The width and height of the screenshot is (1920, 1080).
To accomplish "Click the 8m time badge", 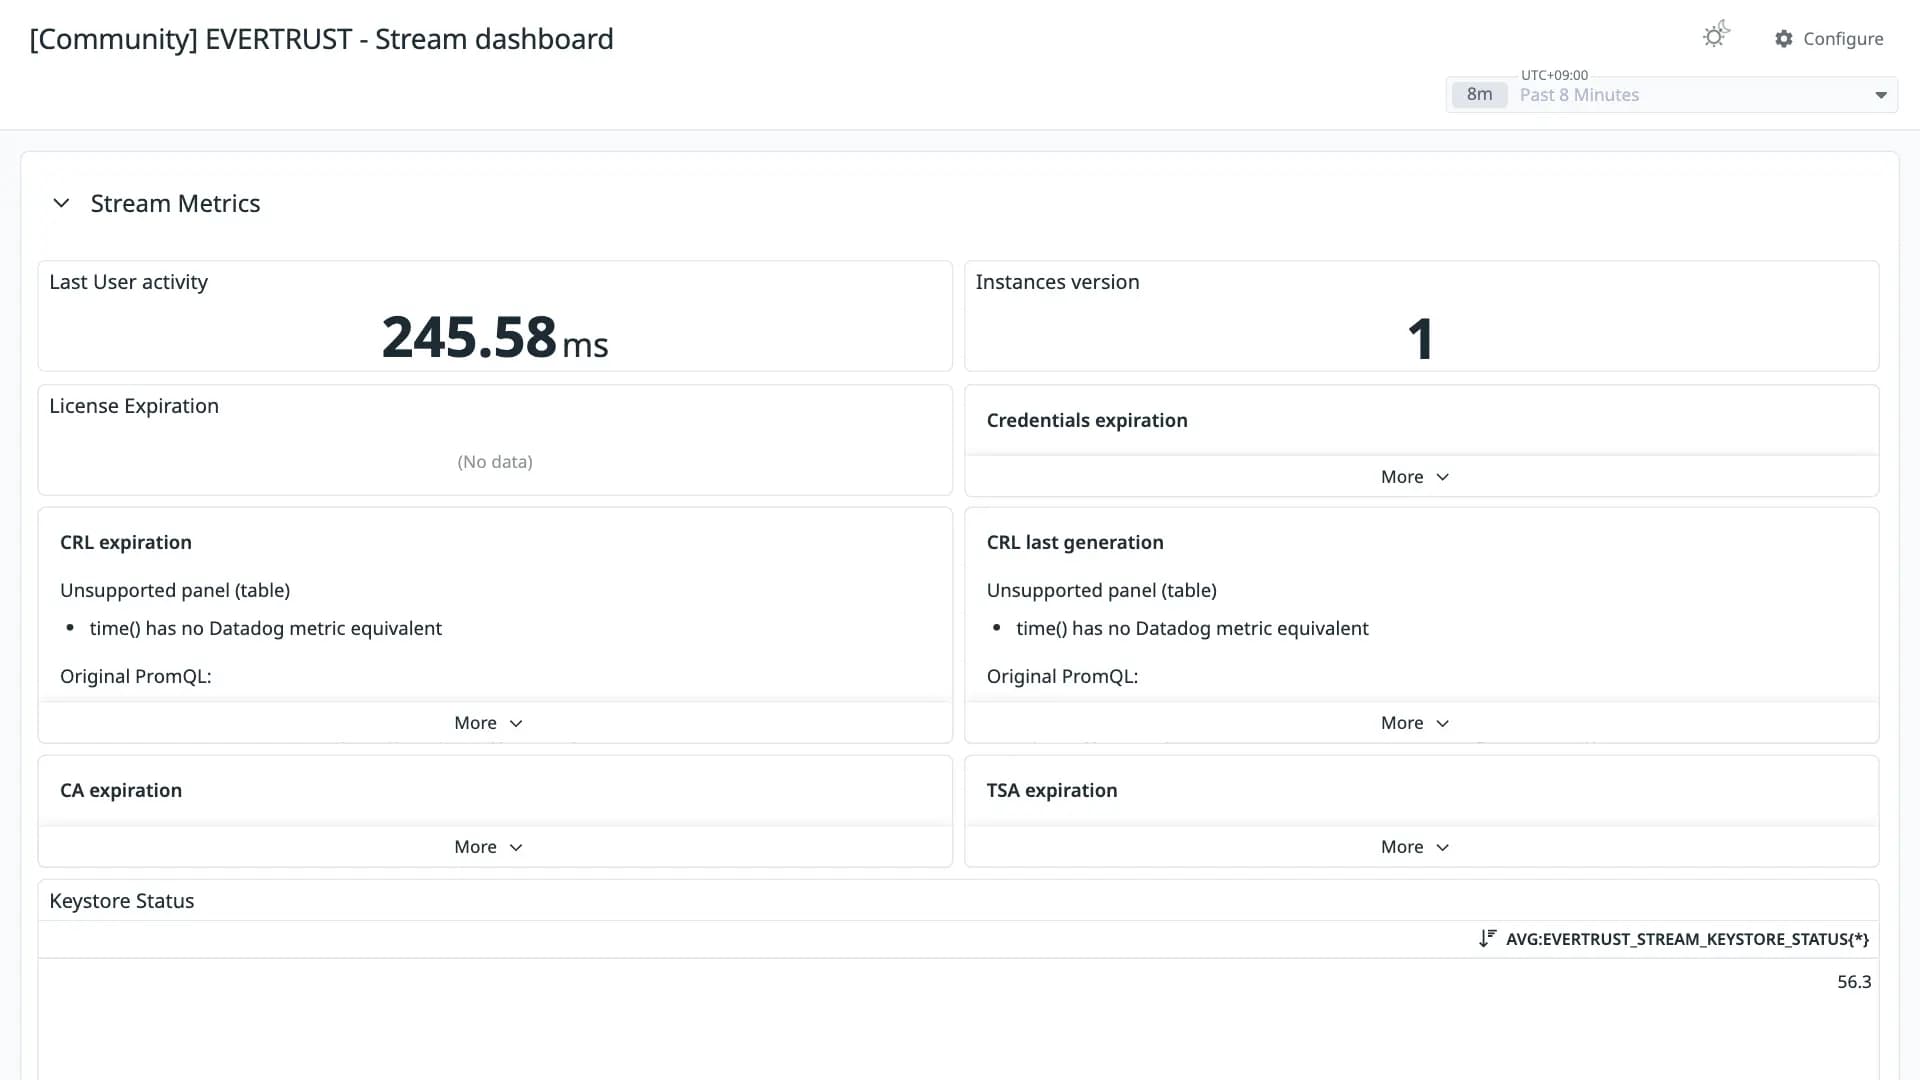I will (x=1479, y=95).
